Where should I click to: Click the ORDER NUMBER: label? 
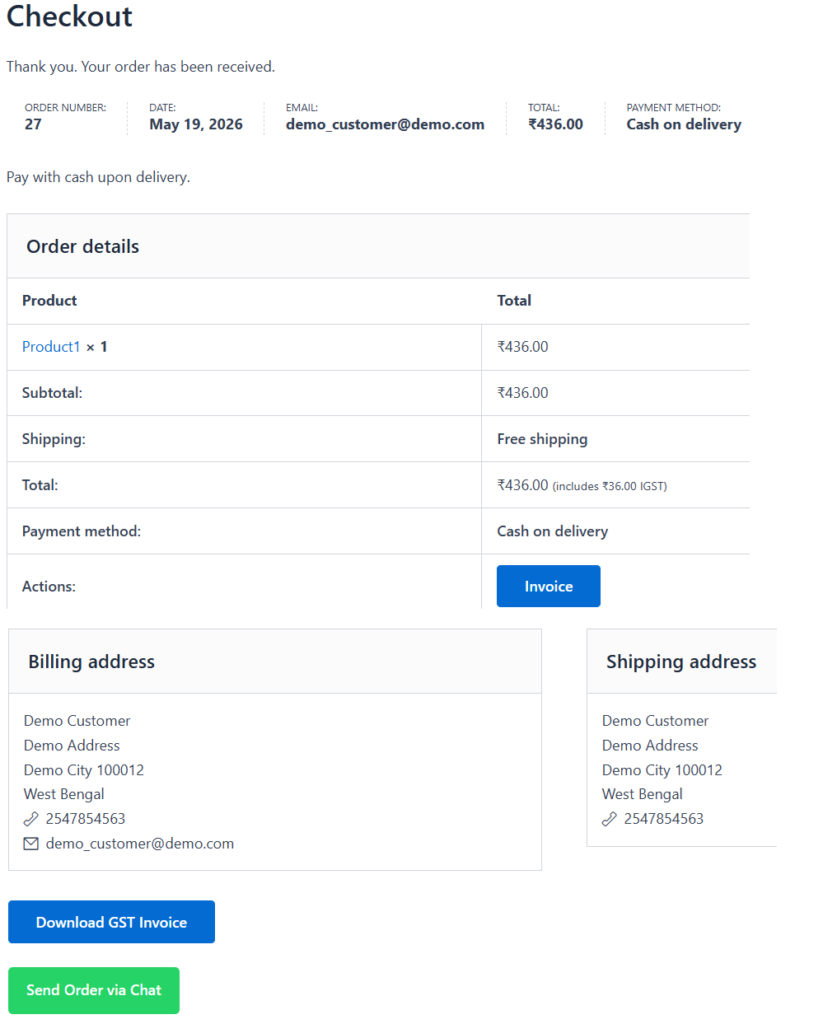[65, 108]
